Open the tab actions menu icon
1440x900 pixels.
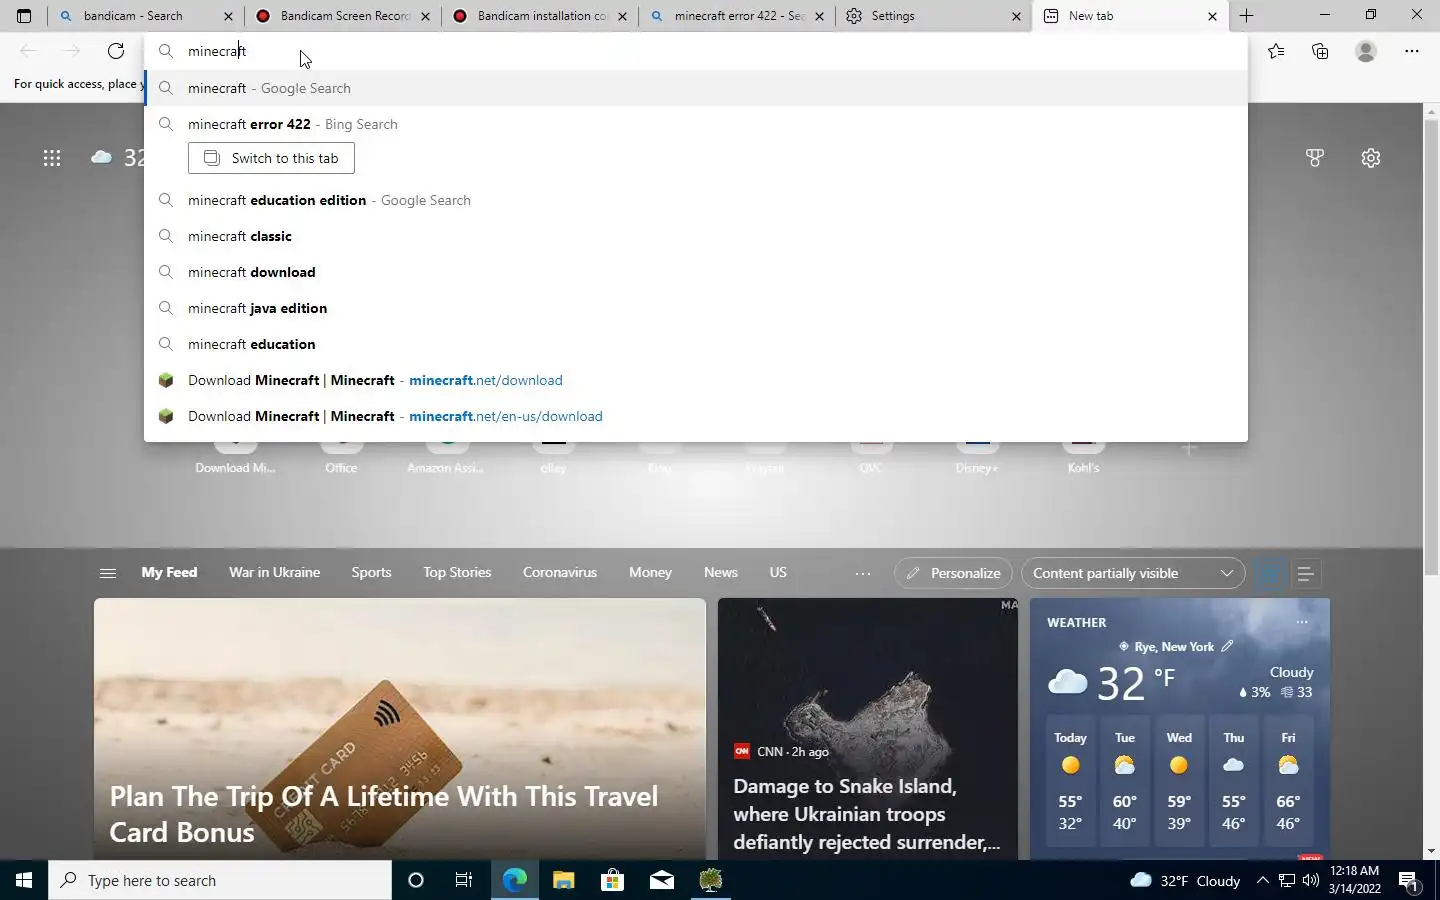[x=24, y=16]
